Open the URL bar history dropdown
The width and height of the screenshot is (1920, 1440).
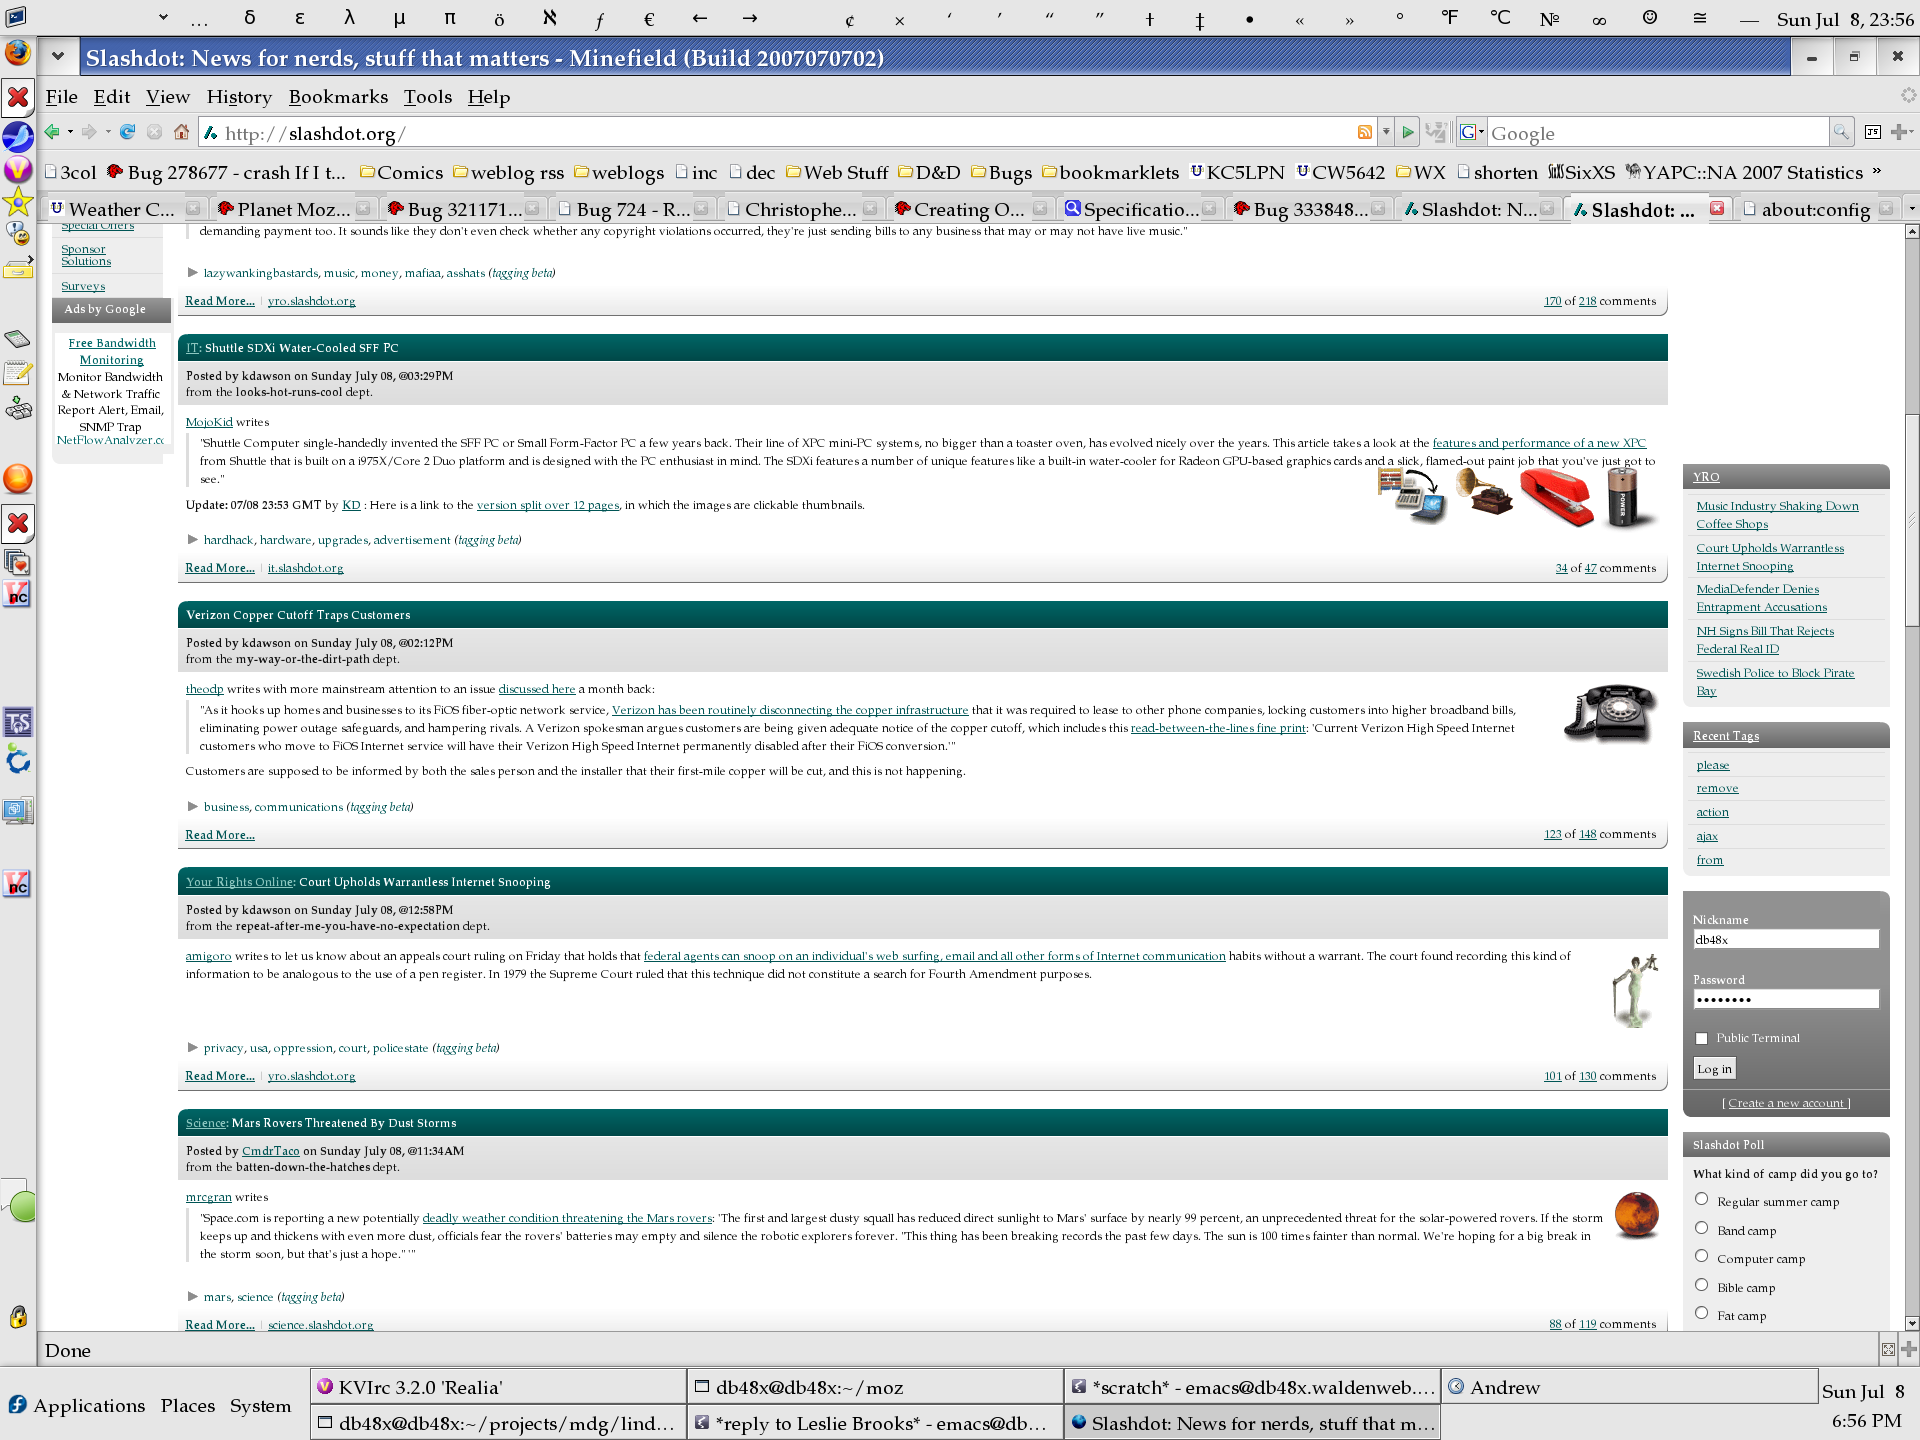1386,132
